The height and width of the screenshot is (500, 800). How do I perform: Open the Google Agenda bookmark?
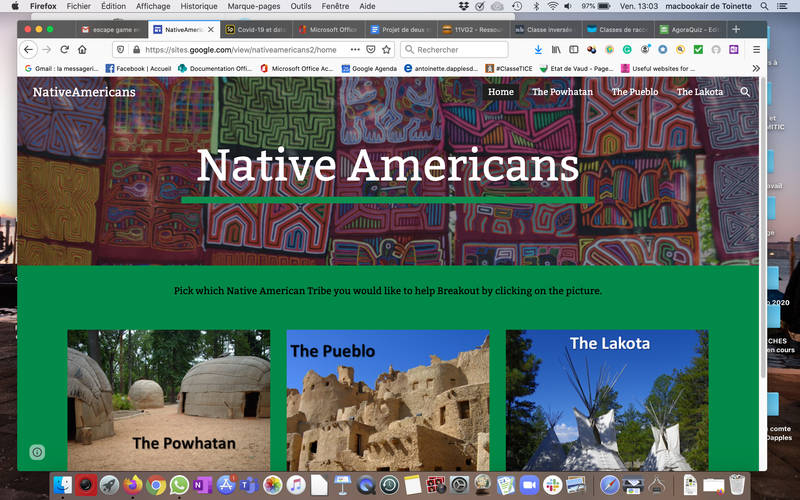pos(369,68)
